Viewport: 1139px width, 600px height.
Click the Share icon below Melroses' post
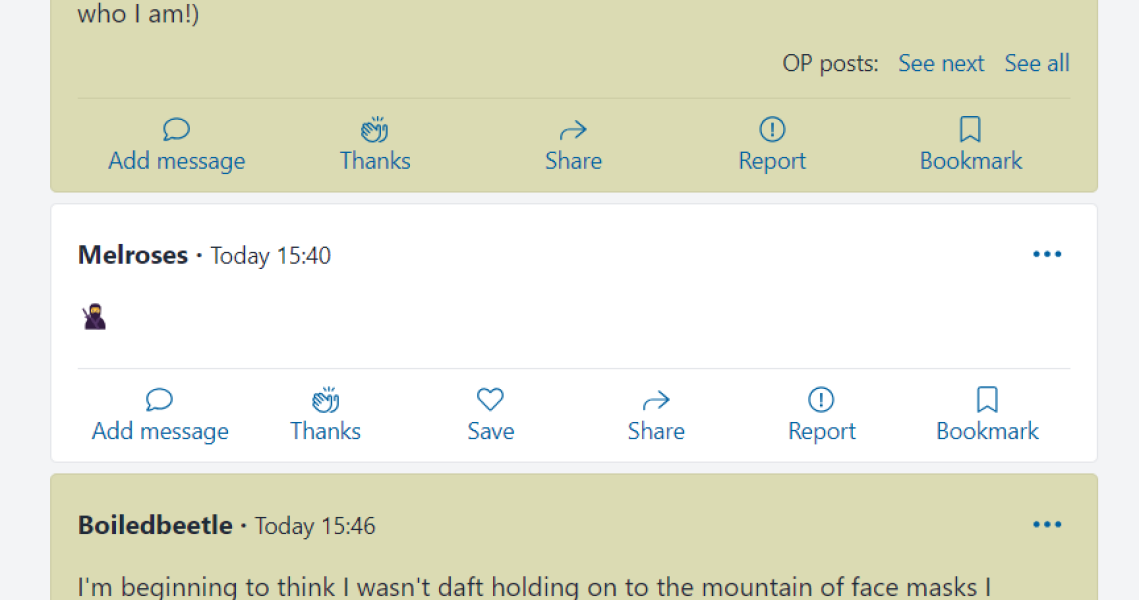click(656, 399)
